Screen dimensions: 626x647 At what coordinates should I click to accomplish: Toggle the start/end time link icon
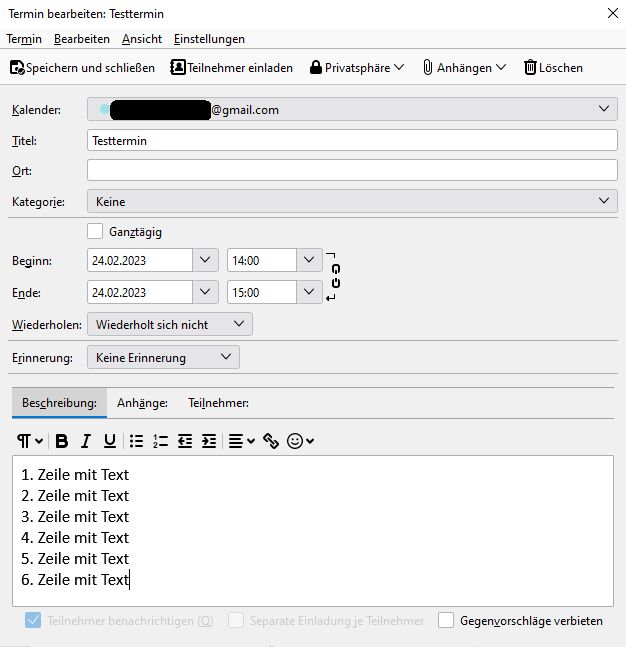tap(335, 276)
